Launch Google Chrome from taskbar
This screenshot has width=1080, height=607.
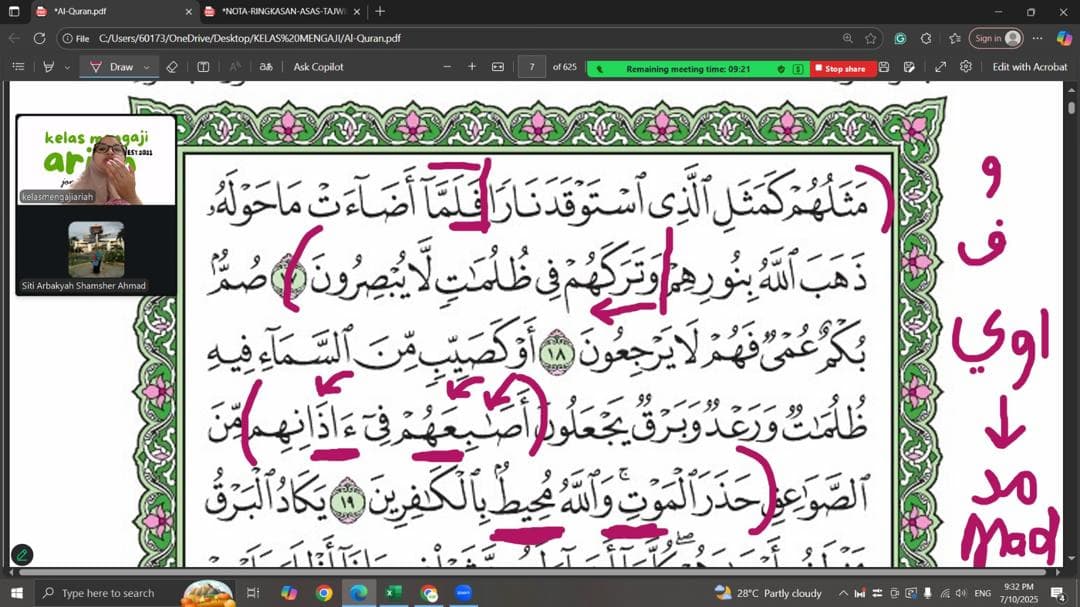tap(324, 593)
